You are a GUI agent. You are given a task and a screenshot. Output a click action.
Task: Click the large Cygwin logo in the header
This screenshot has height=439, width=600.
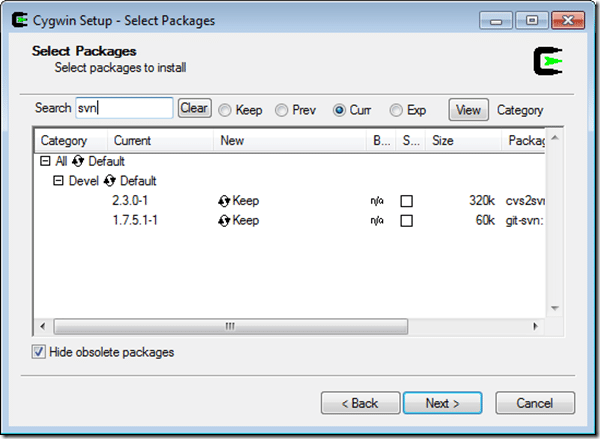pos(548,61)
